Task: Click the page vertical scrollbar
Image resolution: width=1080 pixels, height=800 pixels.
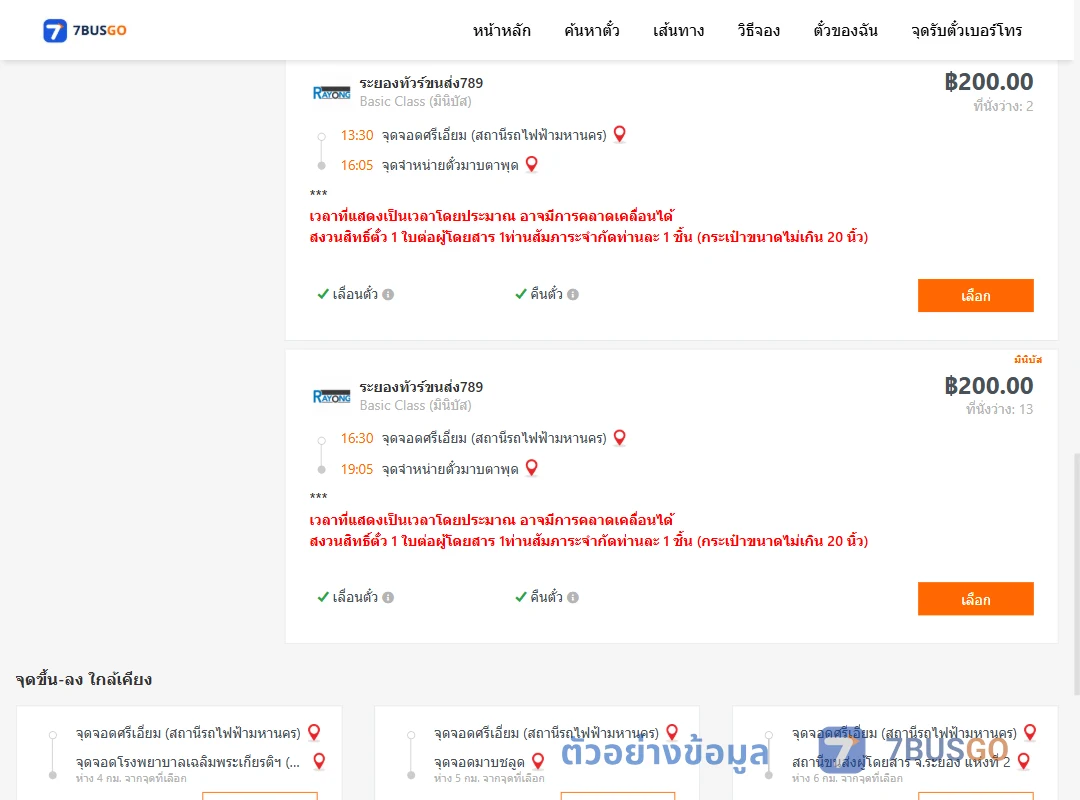Action: pos(1076,573)
